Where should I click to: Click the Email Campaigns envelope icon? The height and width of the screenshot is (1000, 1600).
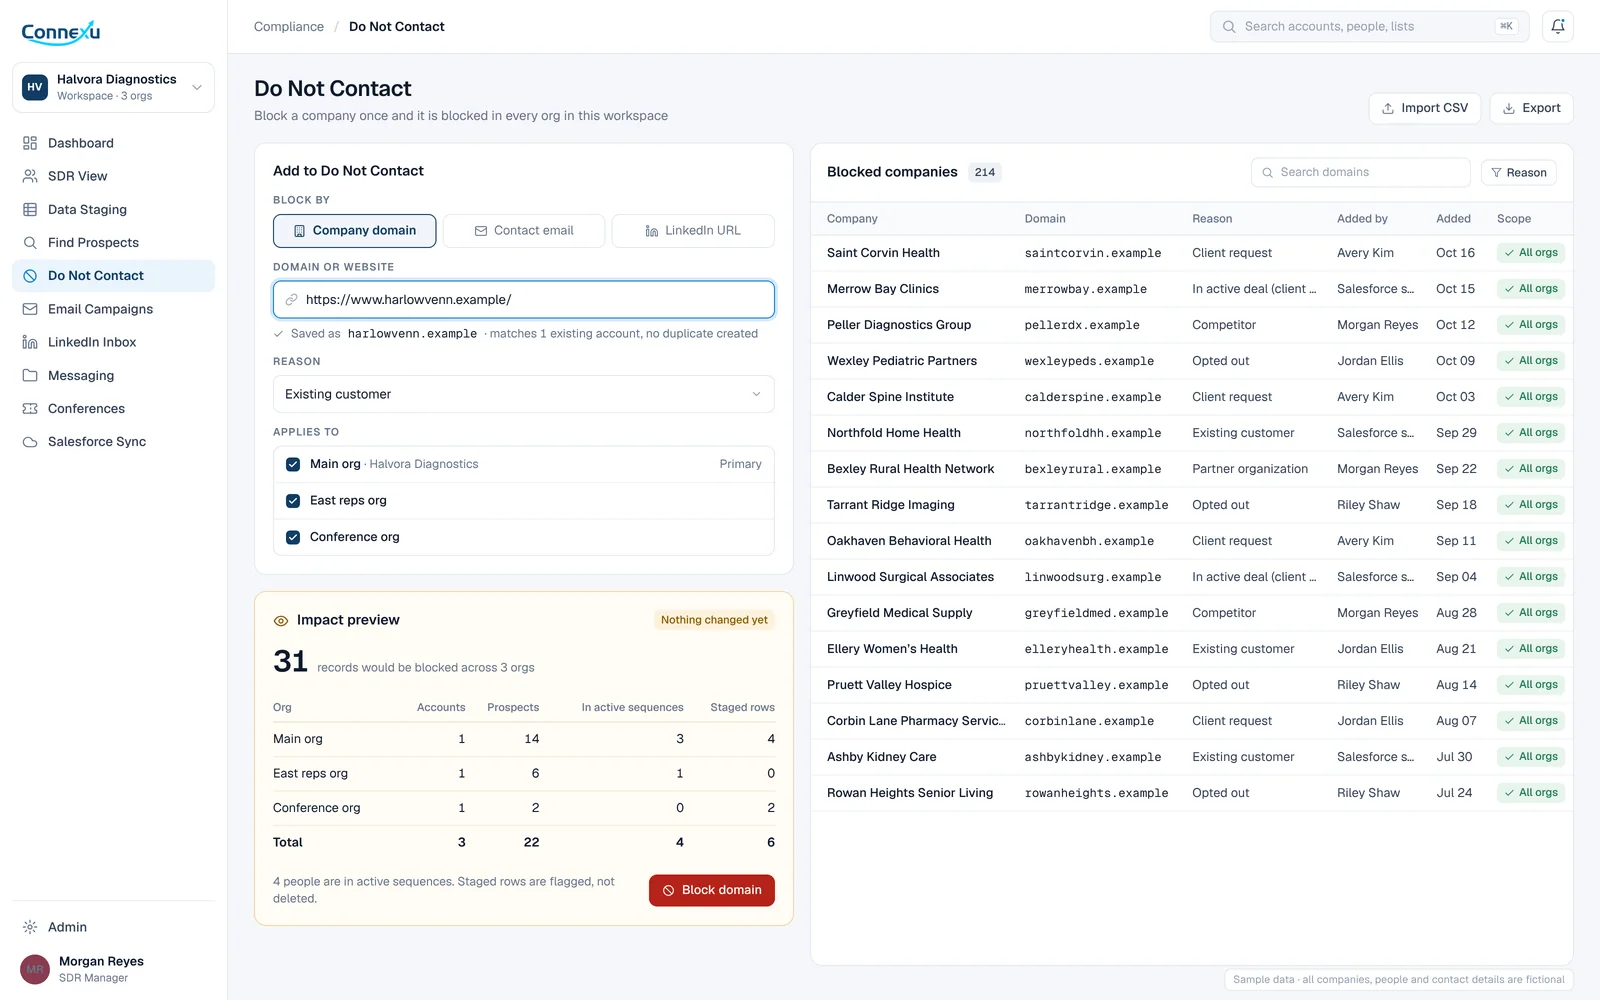coord(30,309)
